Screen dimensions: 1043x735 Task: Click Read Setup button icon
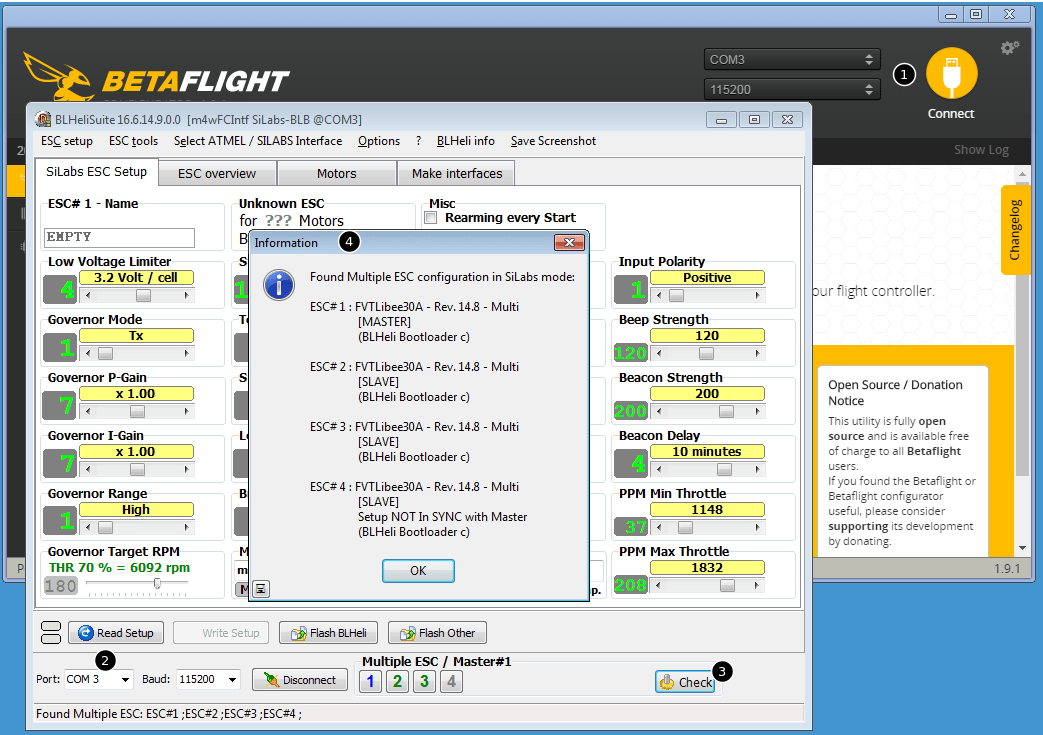tap(85, 633)
